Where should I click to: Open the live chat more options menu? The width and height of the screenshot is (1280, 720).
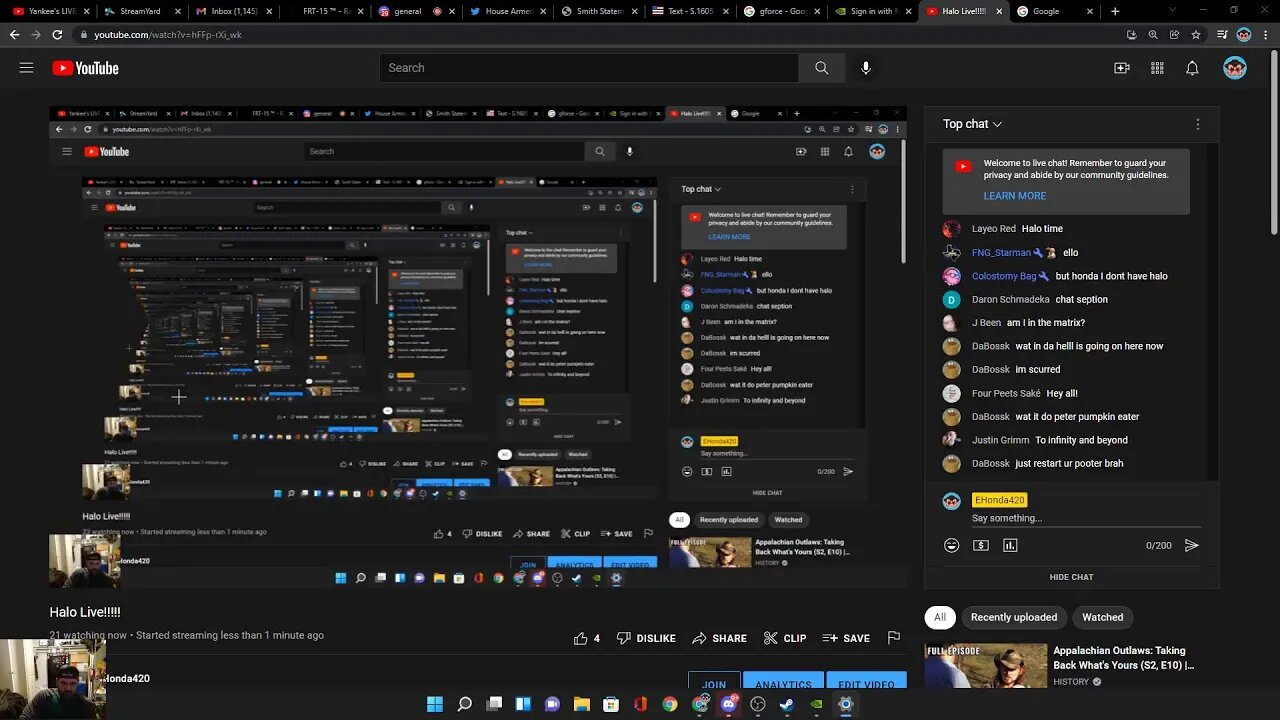pos(1198,124)
